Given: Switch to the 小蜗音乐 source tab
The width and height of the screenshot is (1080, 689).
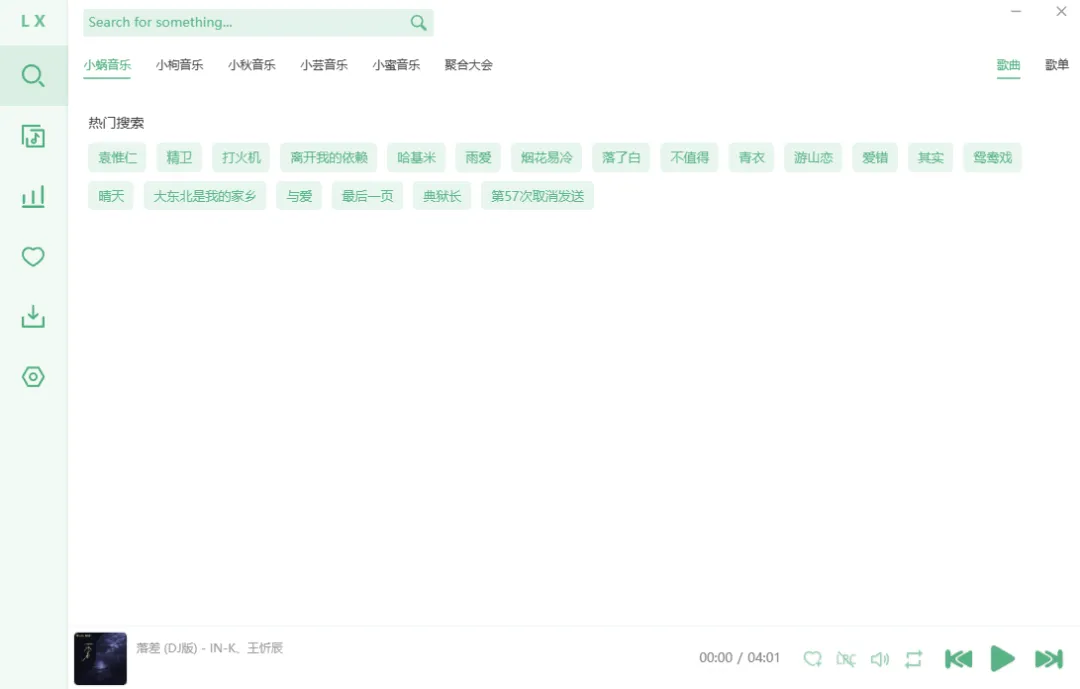Looking at the screenshot, I should click(x=107, y=65).
